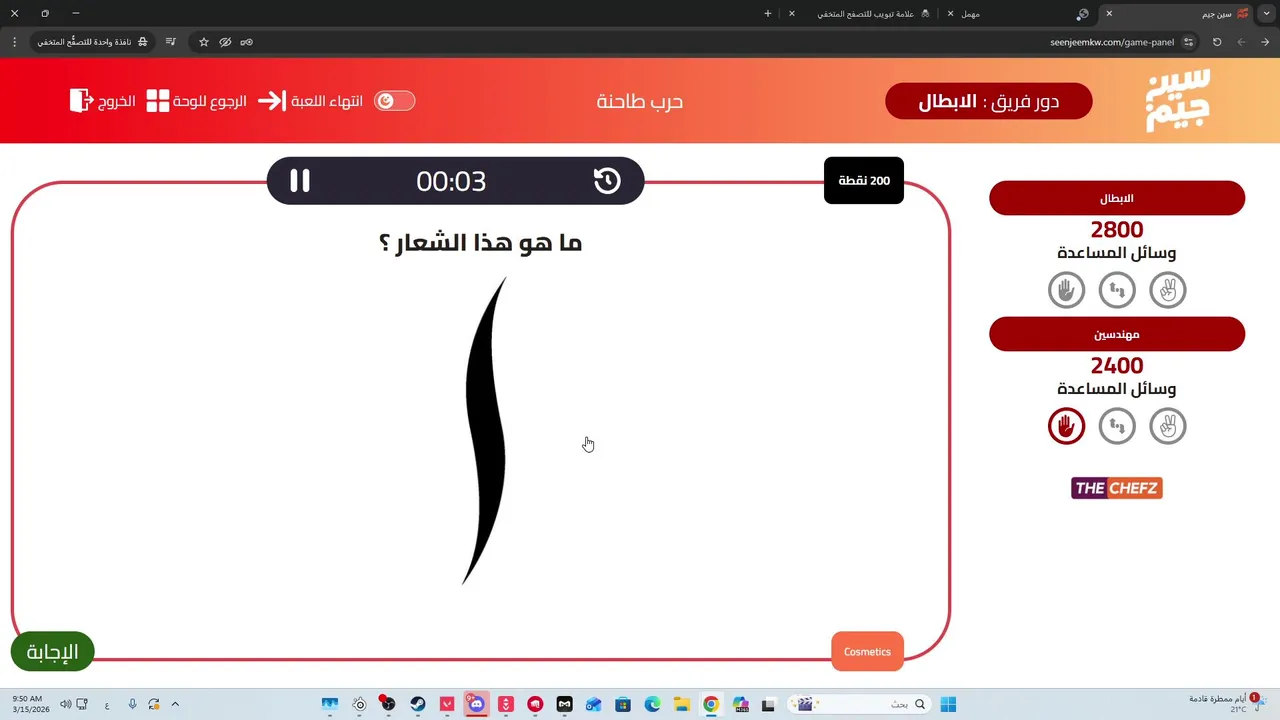Open The Chefz sponsor logo
This screenshot has width=1280, height=720.
pyautogui.click(x=1117, y=488)
